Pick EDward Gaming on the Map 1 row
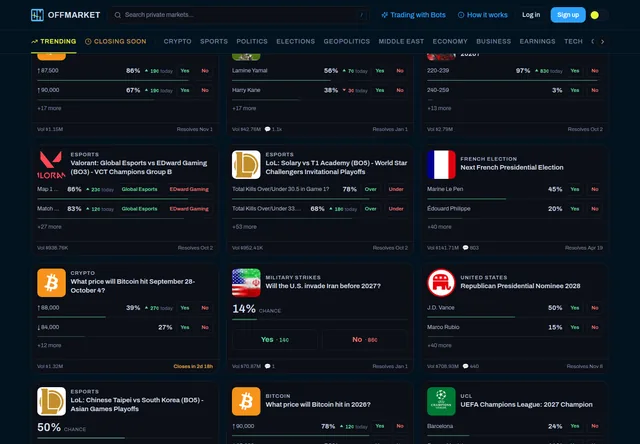Image resolution: width=640 pixels, height=444 pixels. (x=189, y=189)
